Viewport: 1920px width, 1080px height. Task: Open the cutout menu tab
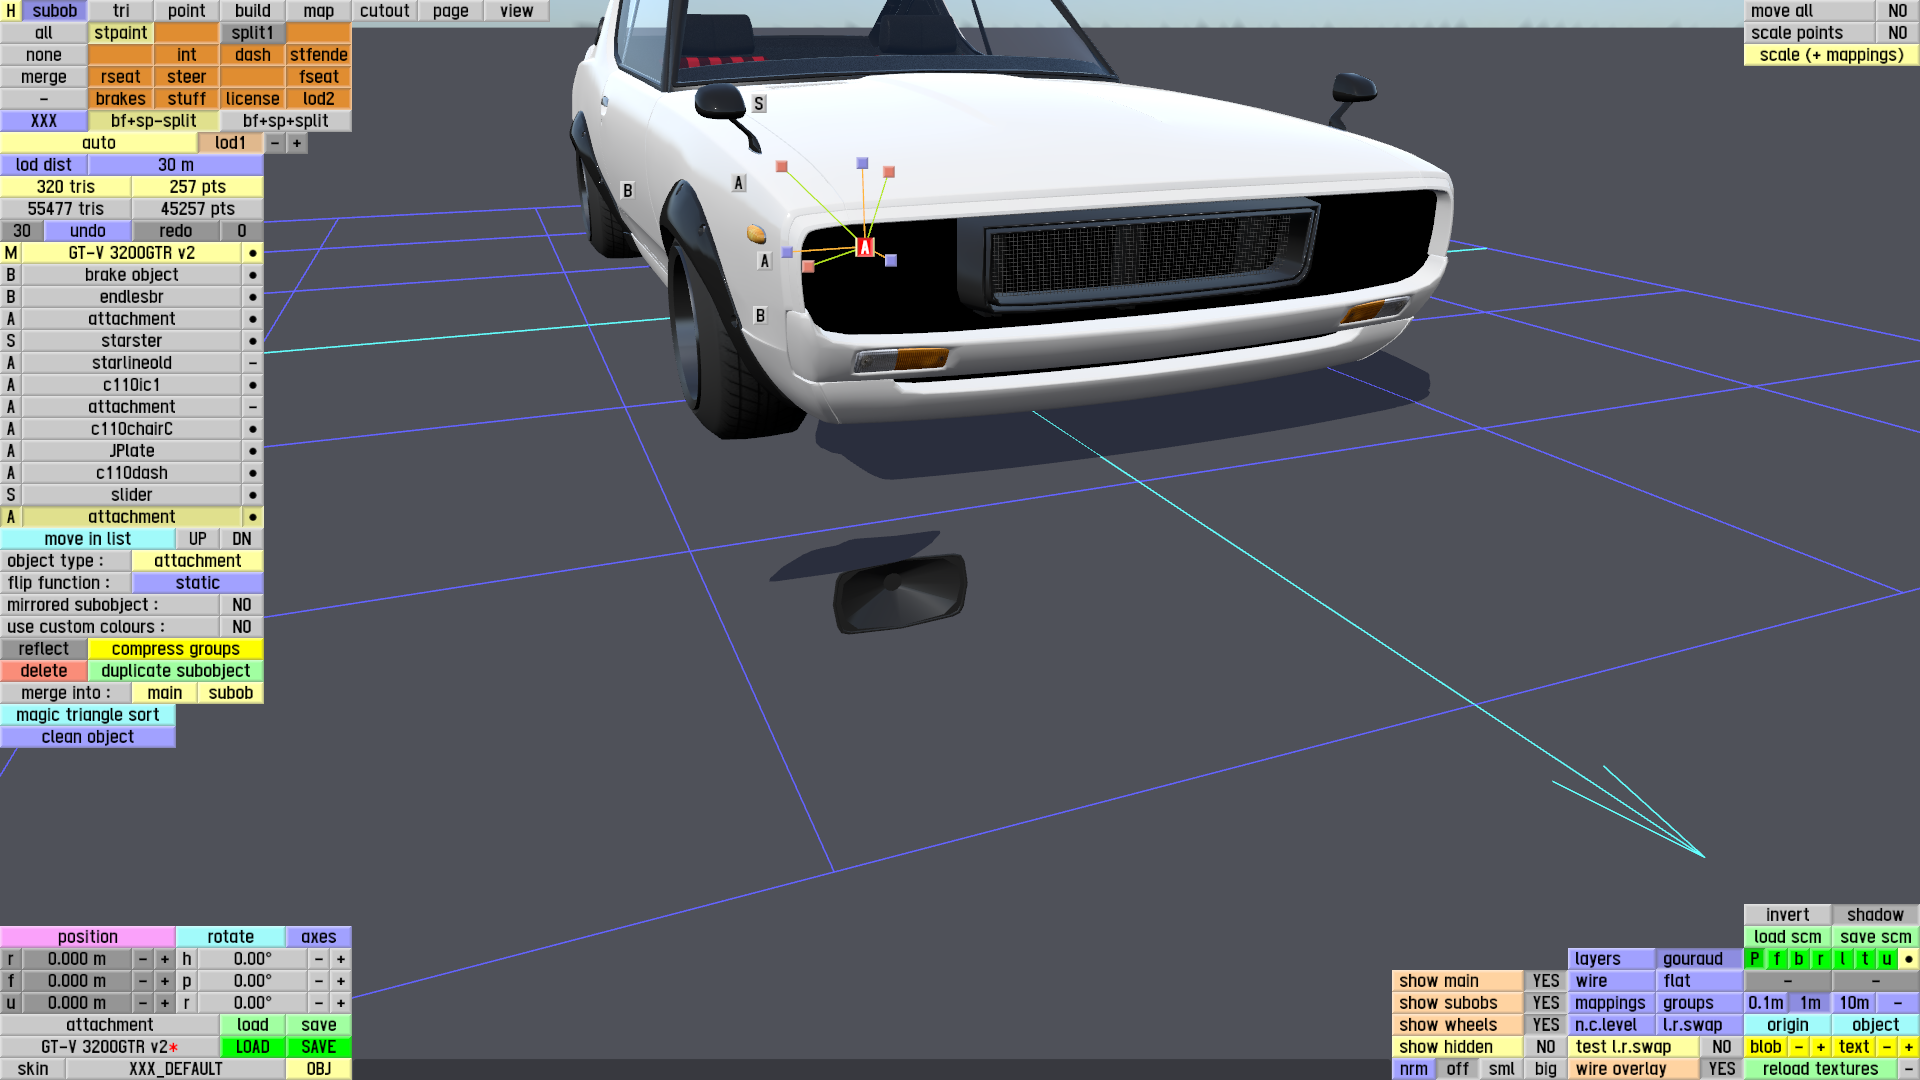click(x=384, y=11)
